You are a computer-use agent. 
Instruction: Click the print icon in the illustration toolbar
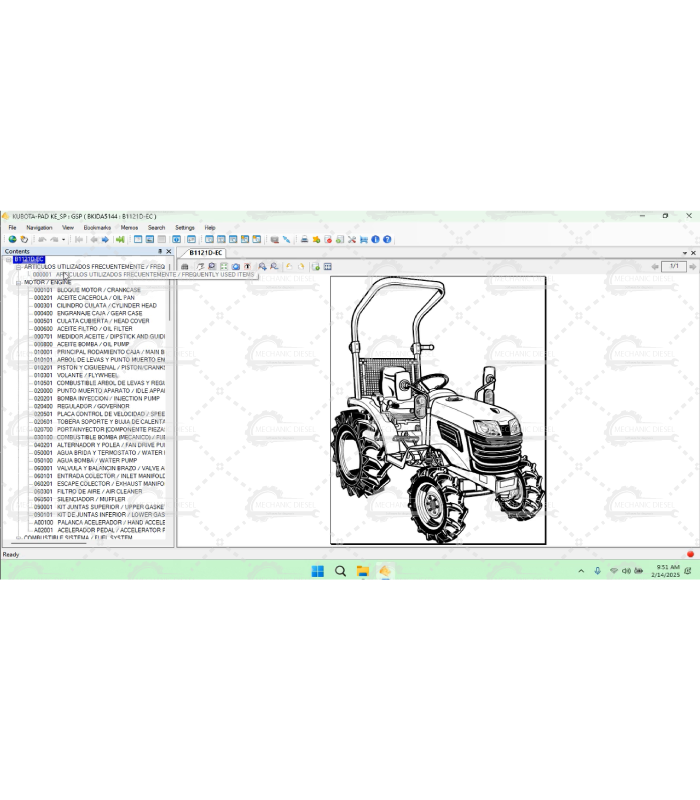tap(185, 267)
